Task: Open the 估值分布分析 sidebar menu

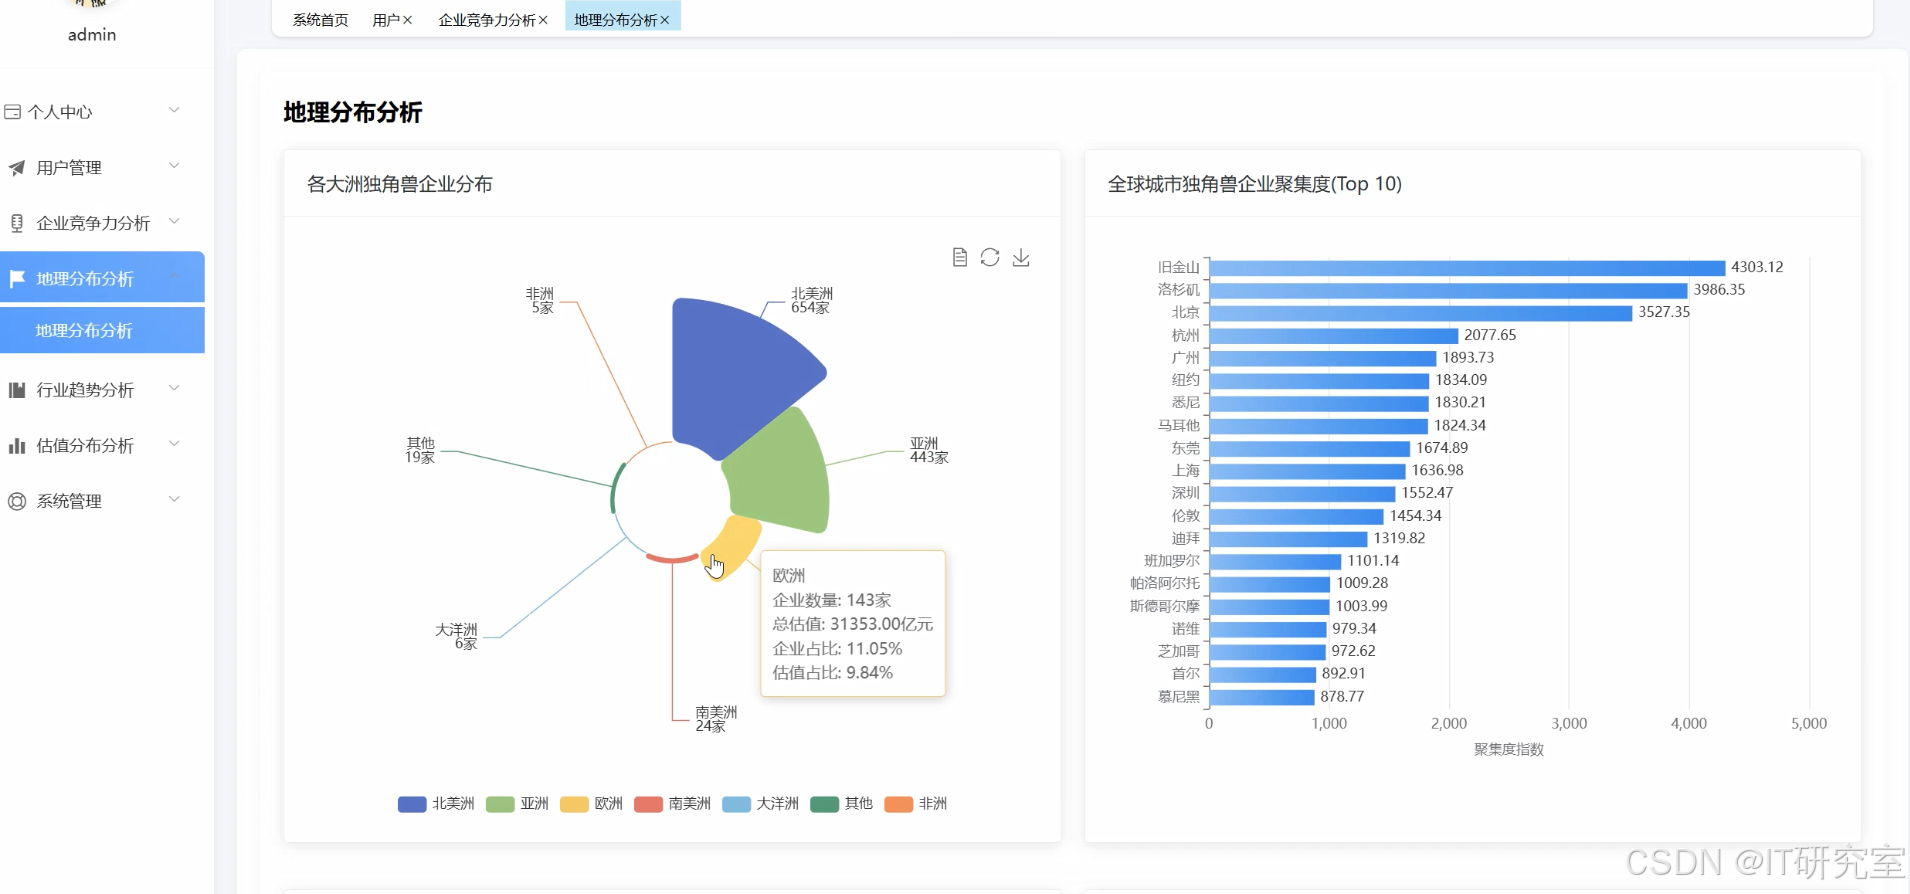Action: 102,446
